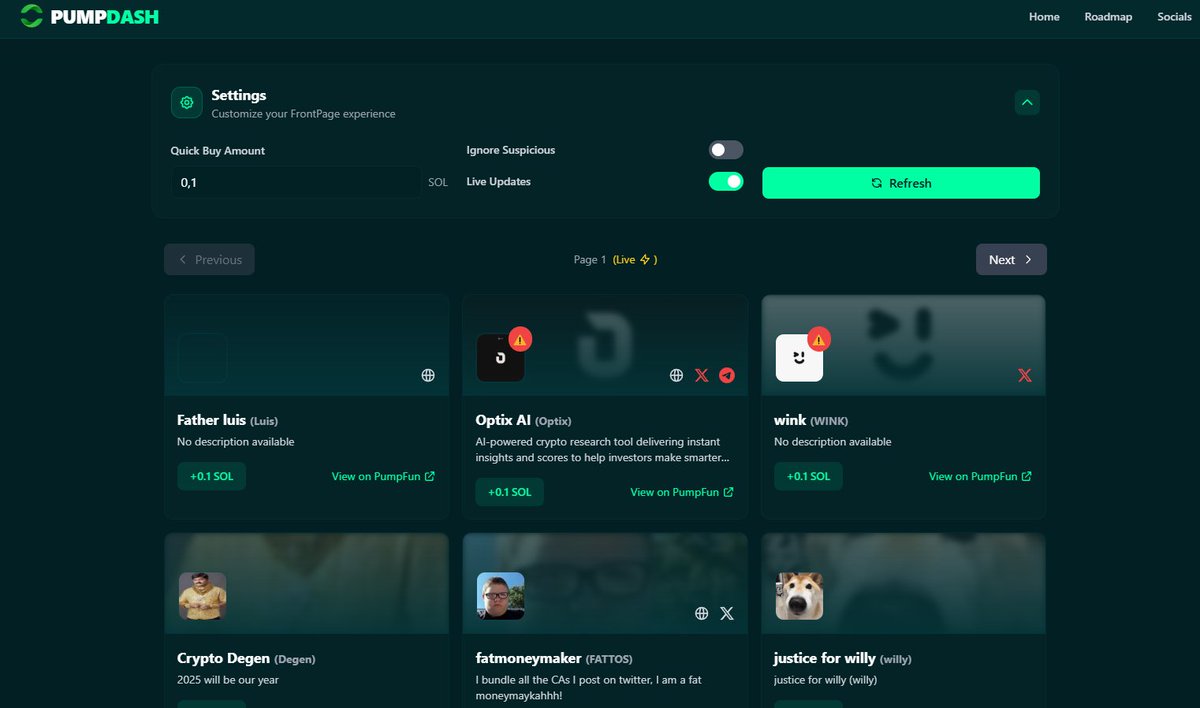This screenshot has width=1200, height=708.
Task: Toggle the Ignore Suspicious switch
Action: point(725,149)
